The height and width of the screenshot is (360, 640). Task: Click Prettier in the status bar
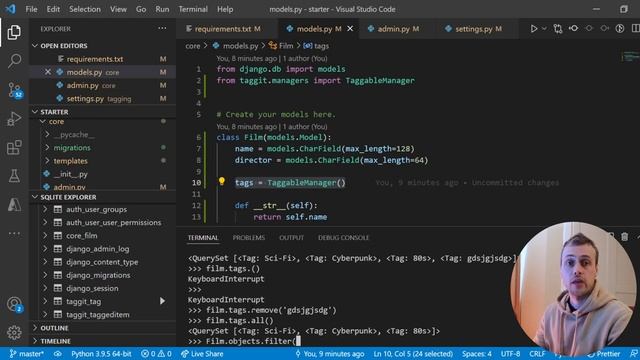604,354
